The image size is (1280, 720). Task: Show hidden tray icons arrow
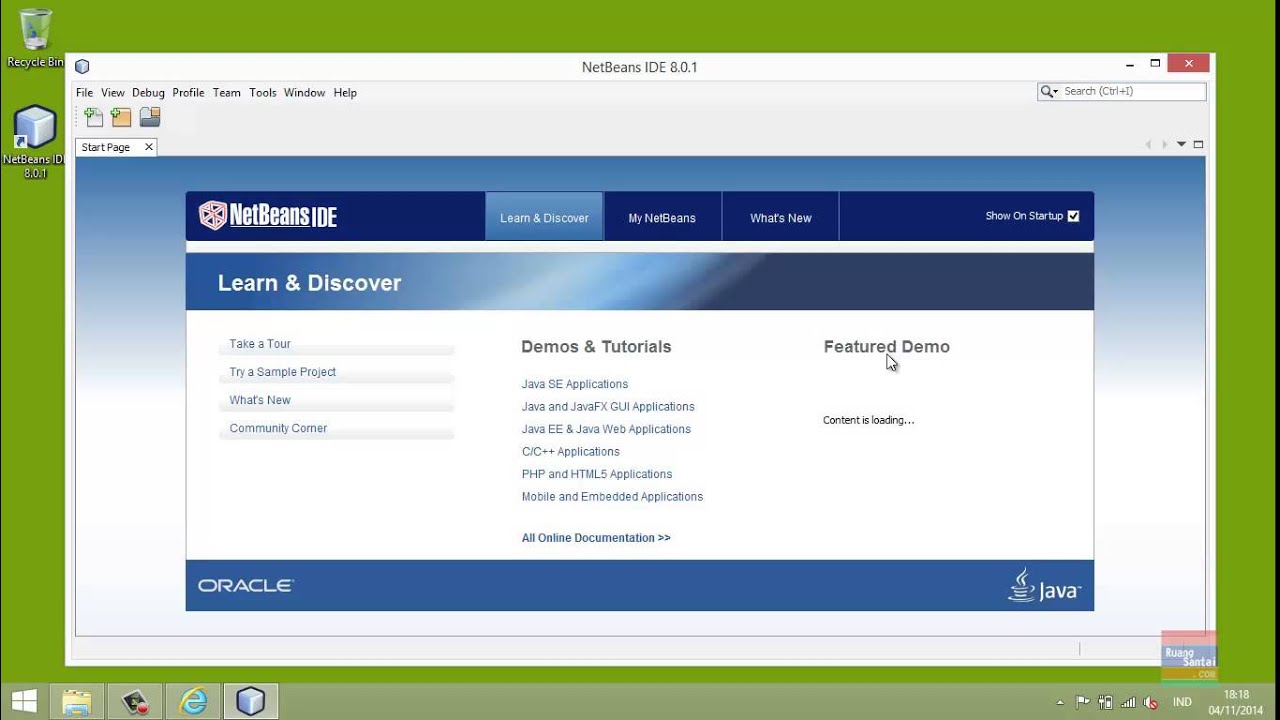pyautogui.click(x=1060, y=702)
